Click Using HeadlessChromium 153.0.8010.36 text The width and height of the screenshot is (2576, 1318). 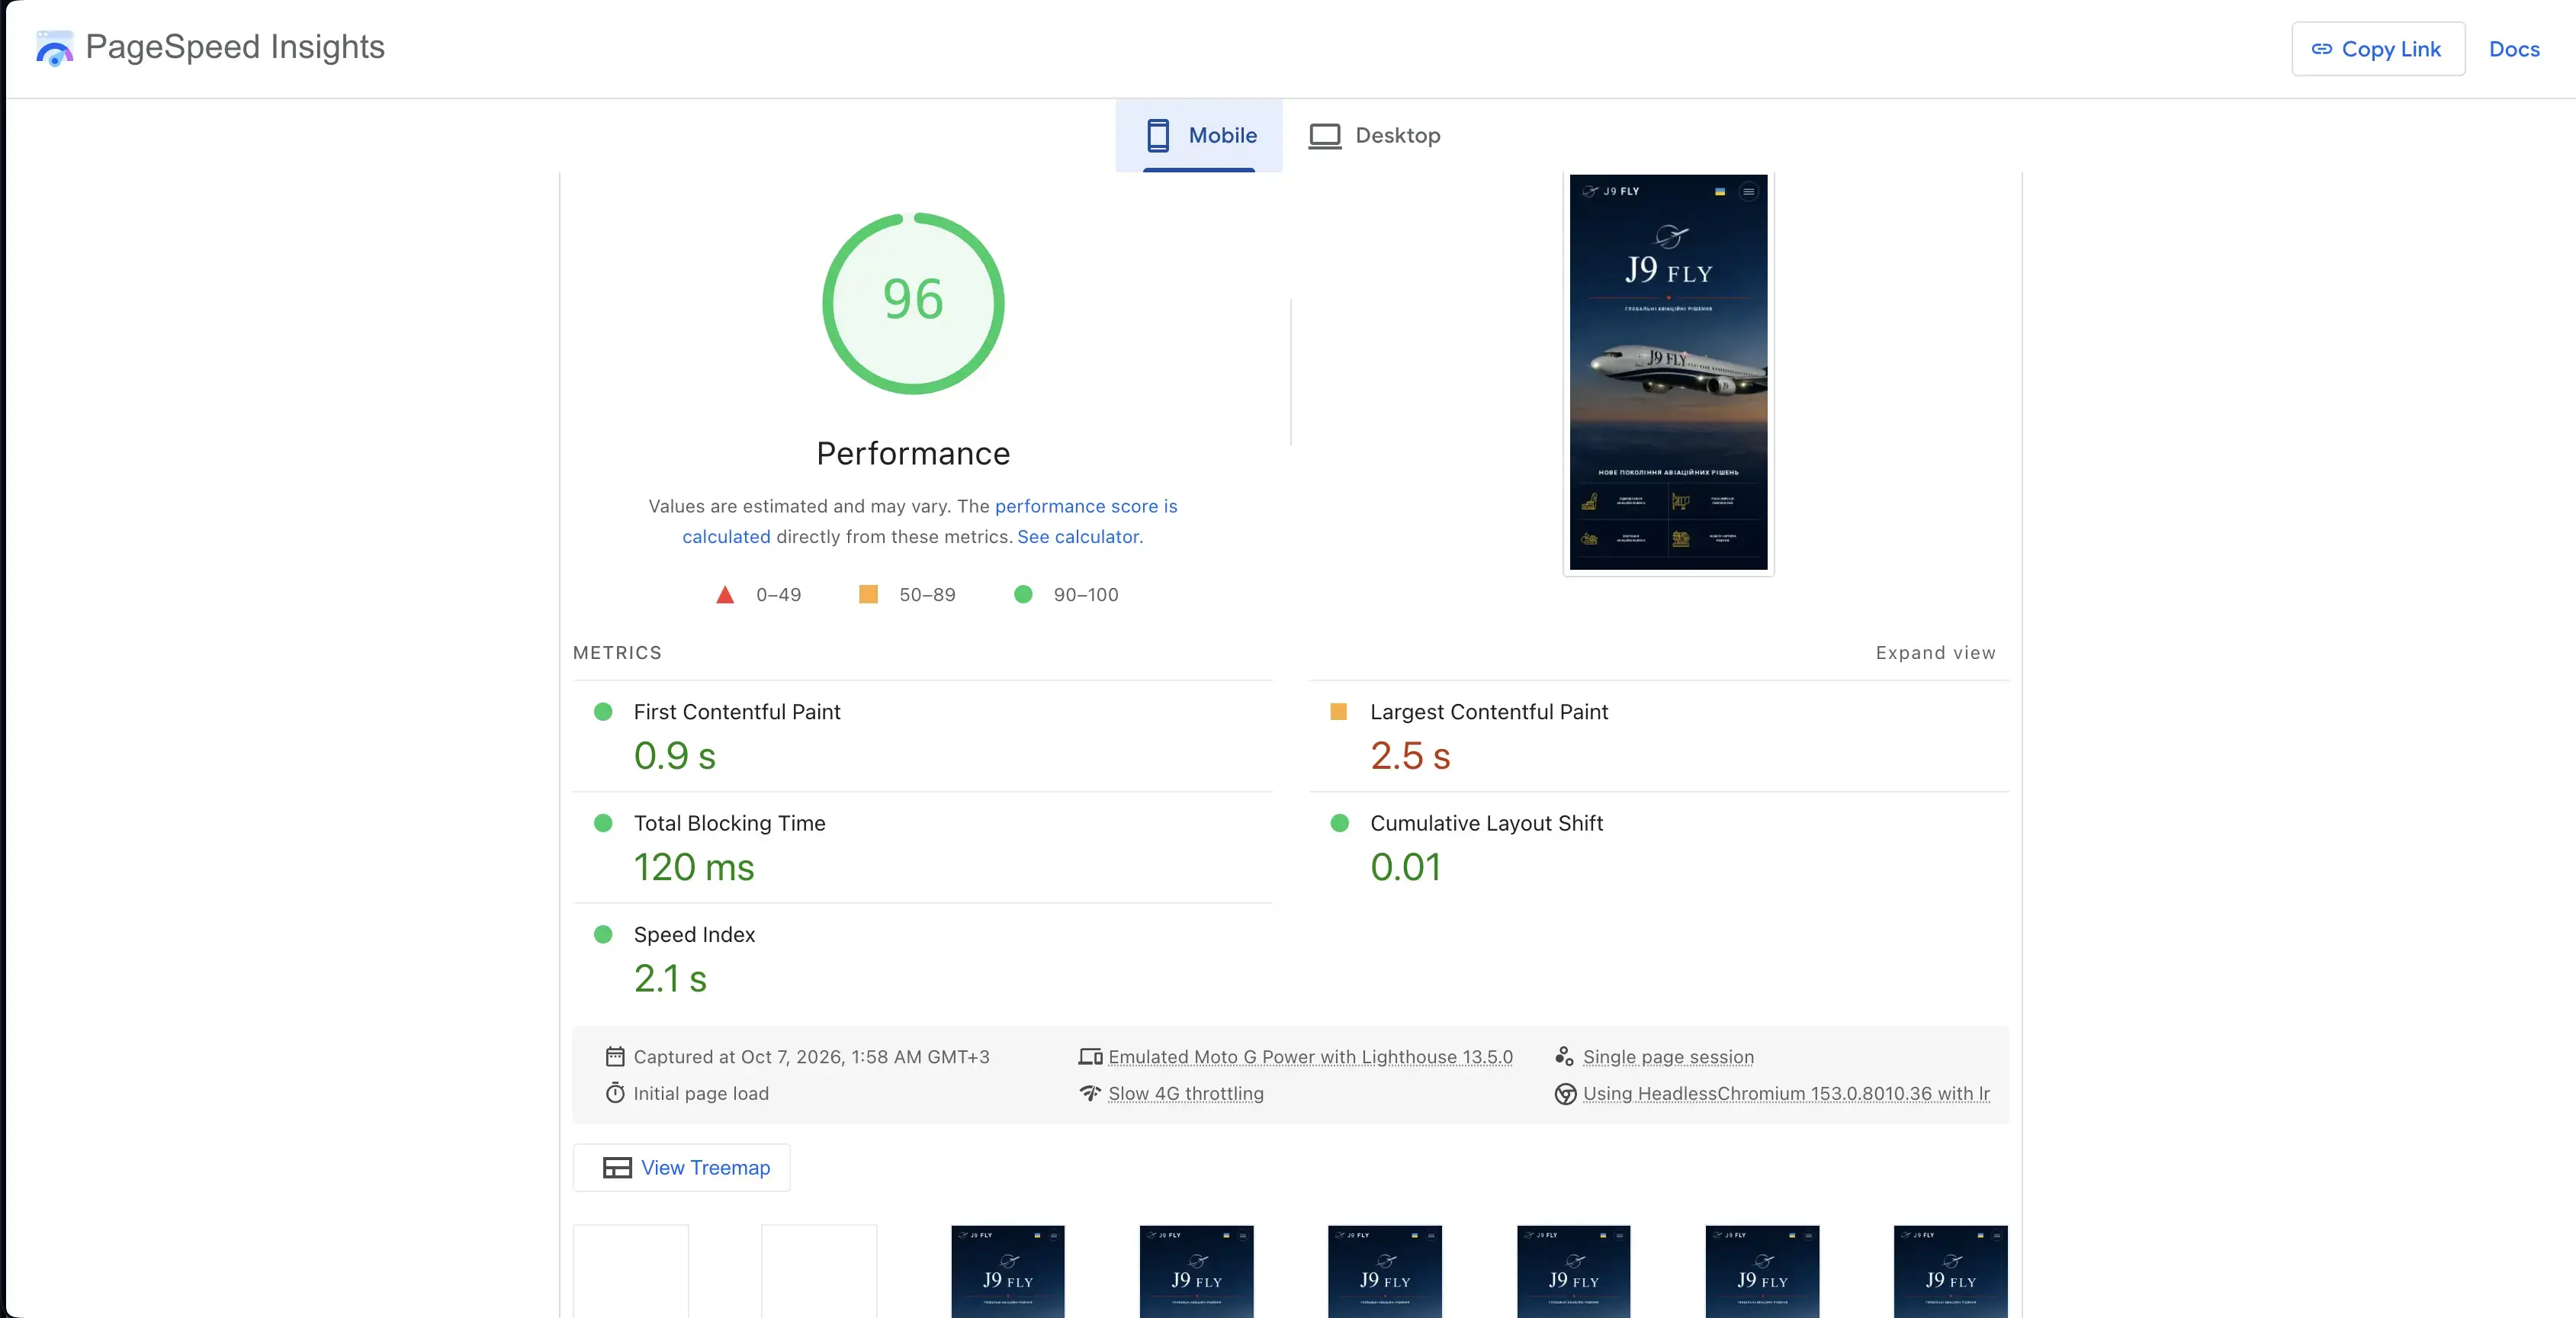(x=1786, y=1093)
